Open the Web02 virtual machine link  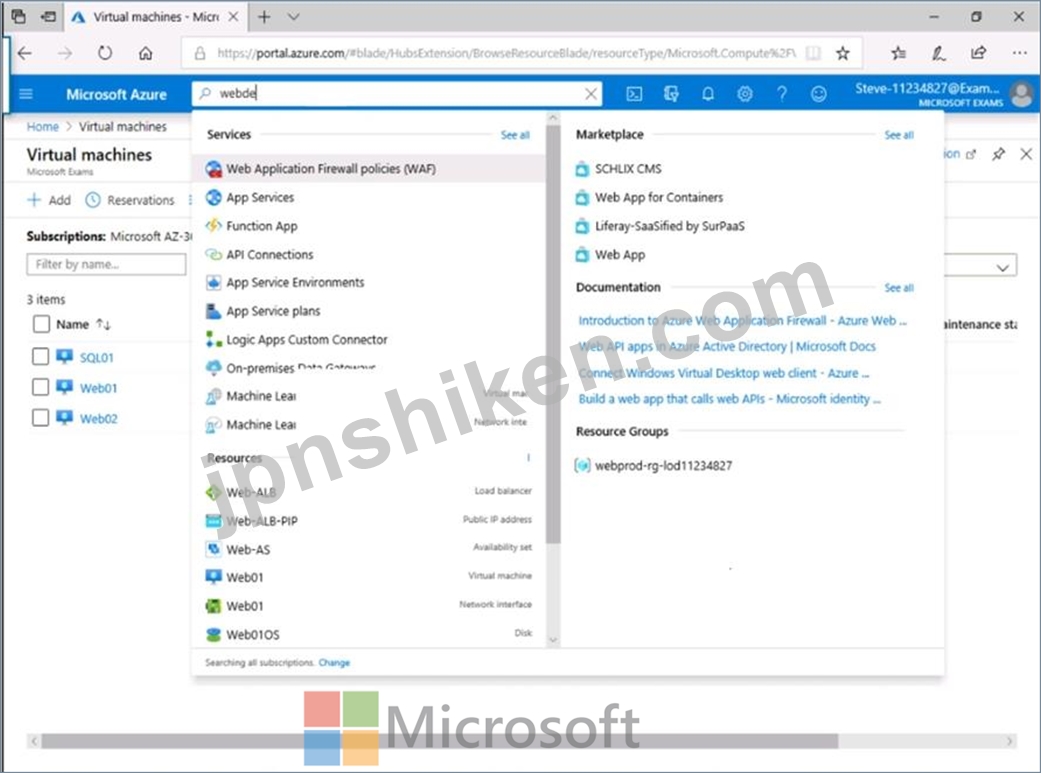[98, 418]
